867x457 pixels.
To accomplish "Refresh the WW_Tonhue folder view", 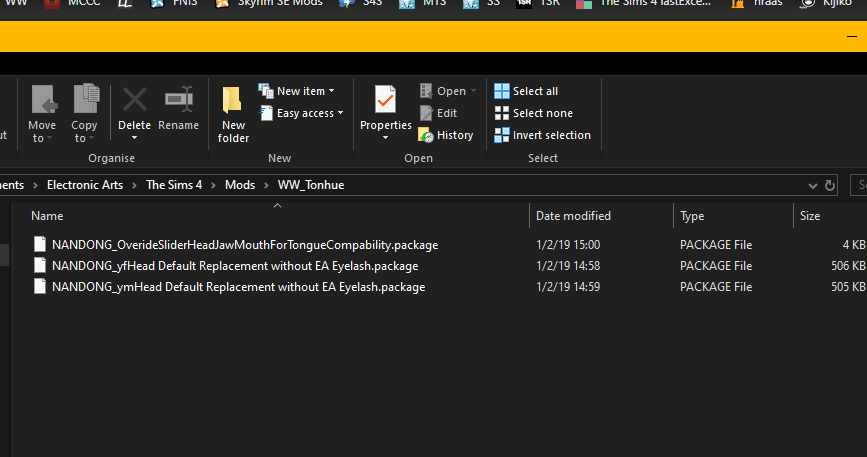I will (x=830, y=185).
